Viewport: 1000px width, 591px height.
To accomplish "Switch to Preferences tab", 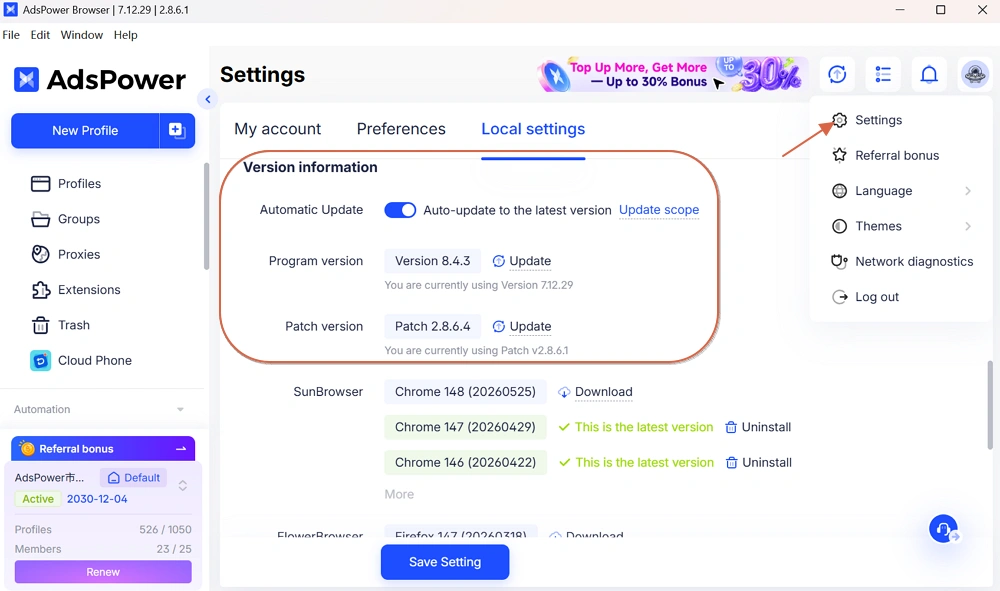I will coord(401,129).
